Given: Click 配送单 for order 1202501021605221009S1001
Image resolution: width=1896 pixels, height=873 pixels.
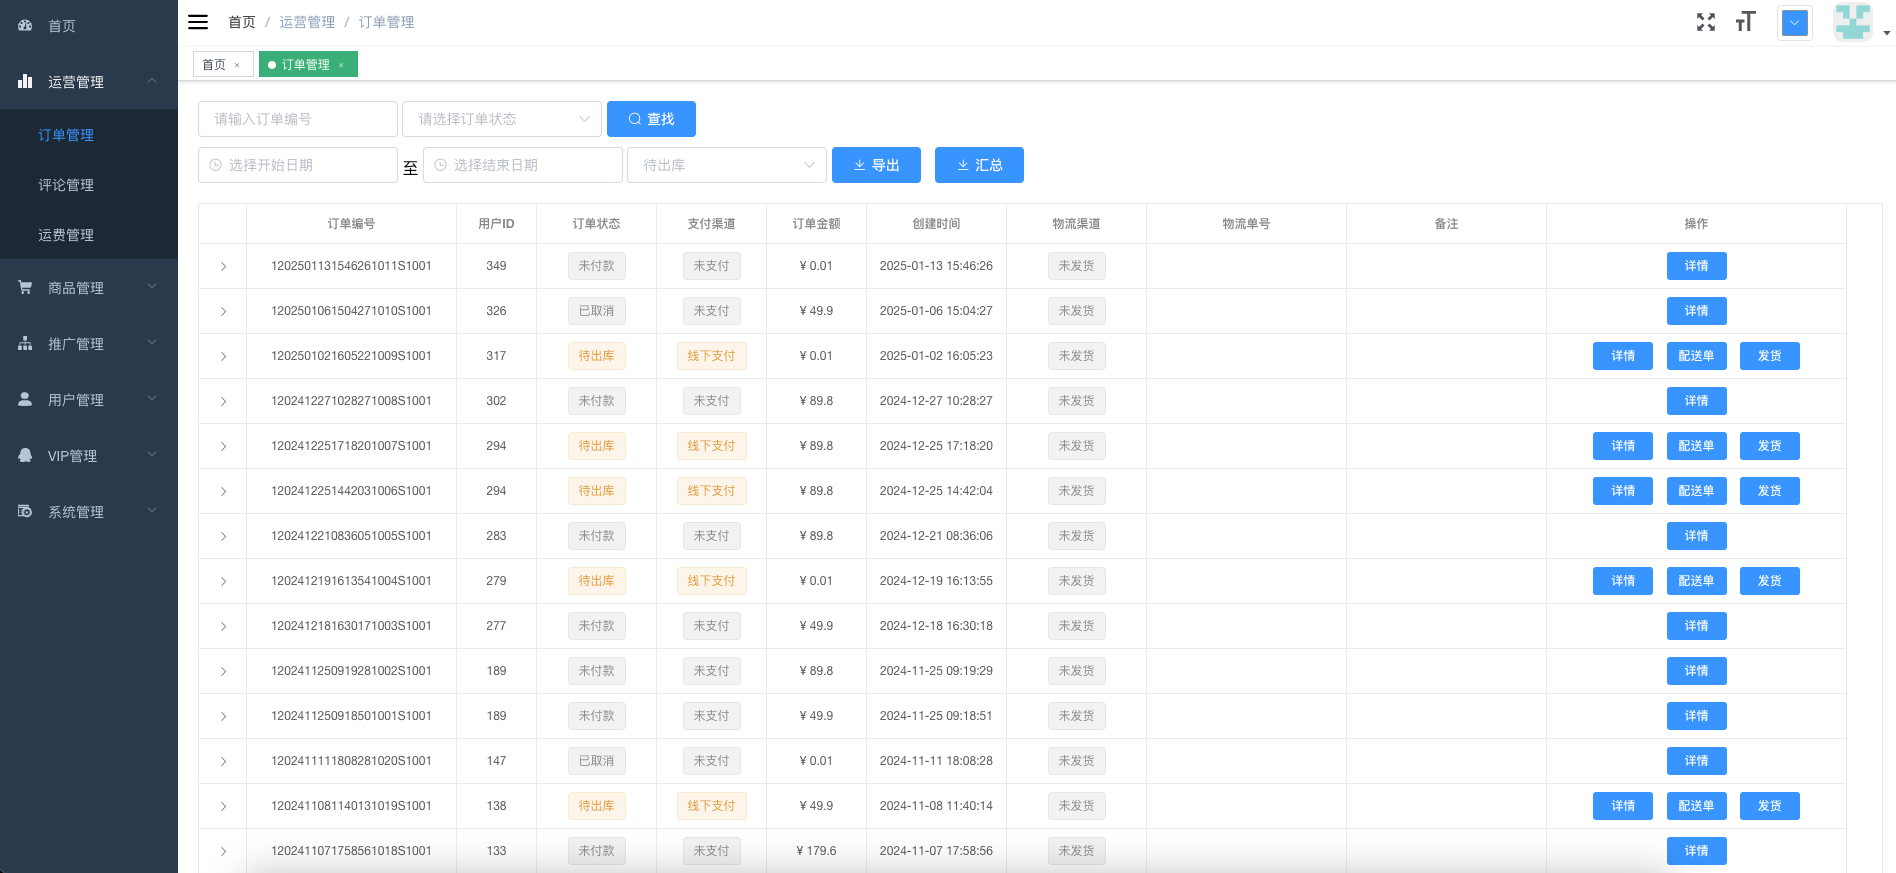Looking at the screenshot, I should click(x=1696, y=356).
